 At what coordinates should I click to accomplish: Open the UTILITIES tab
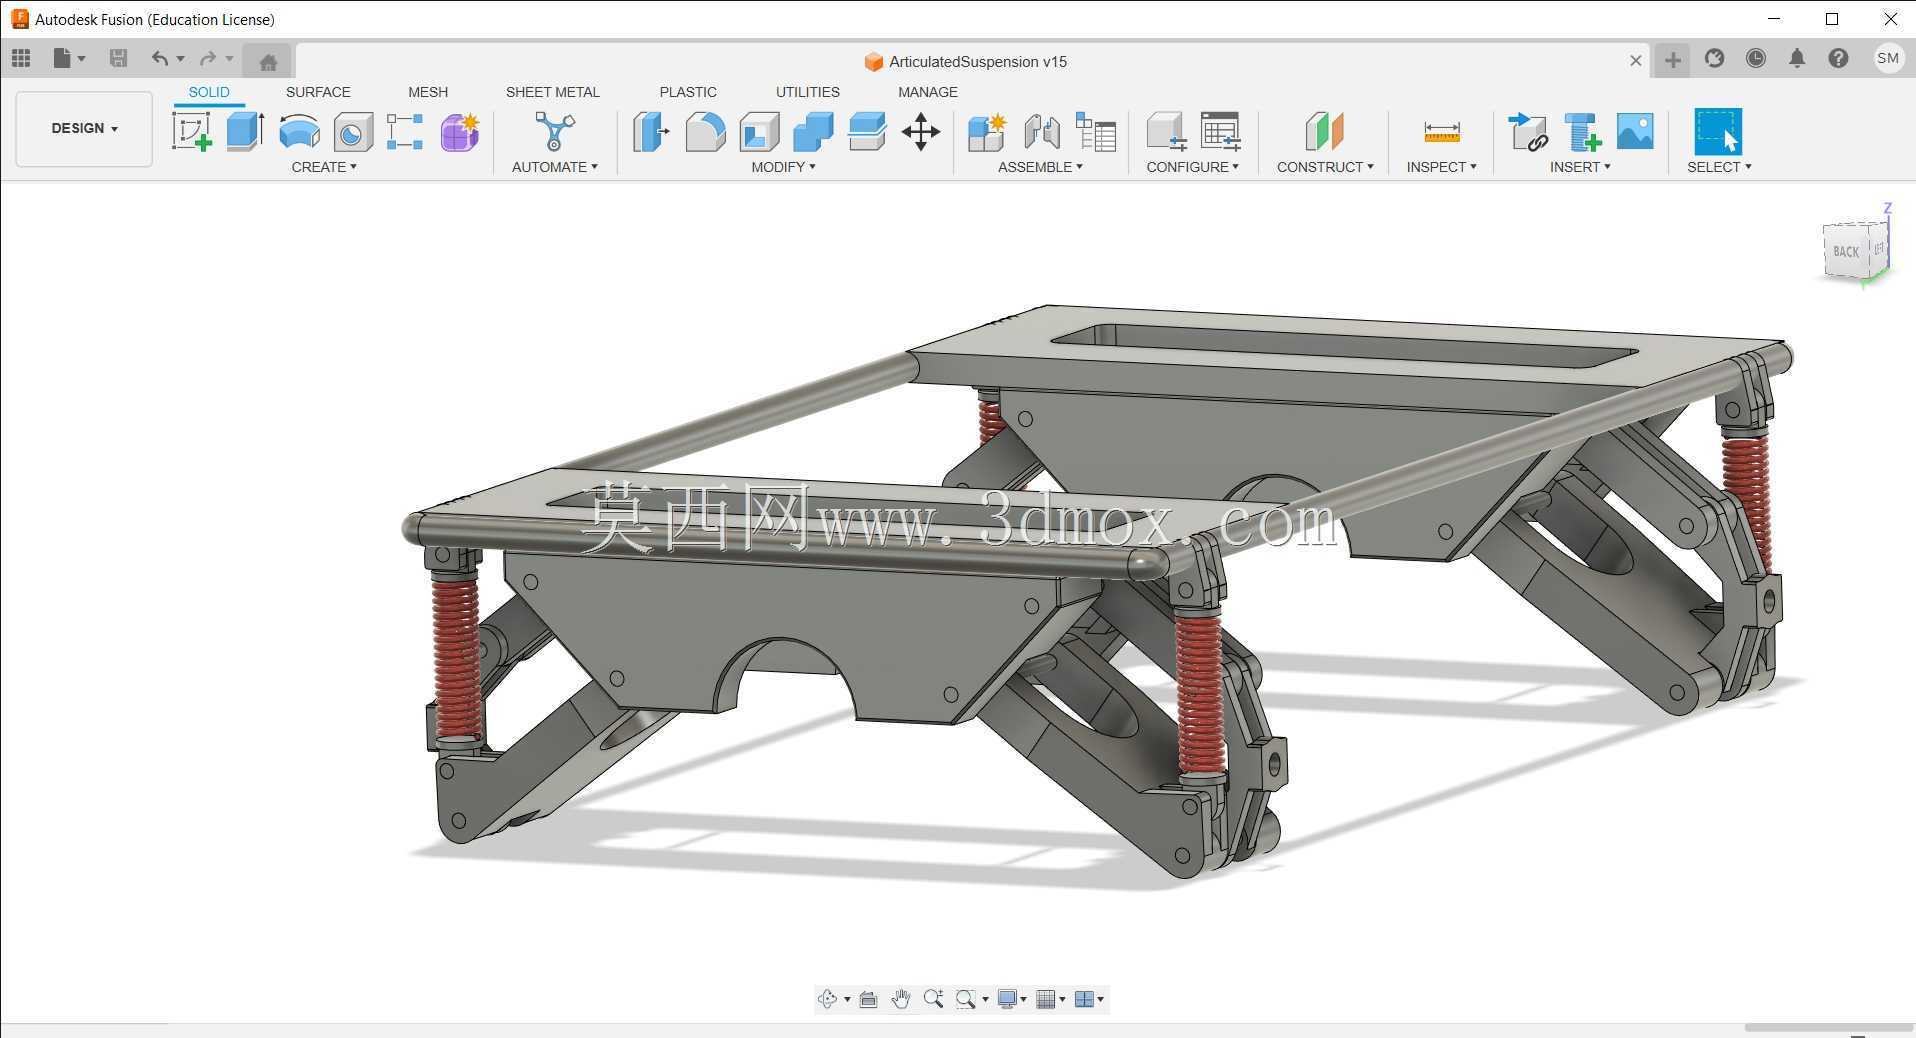808,92
